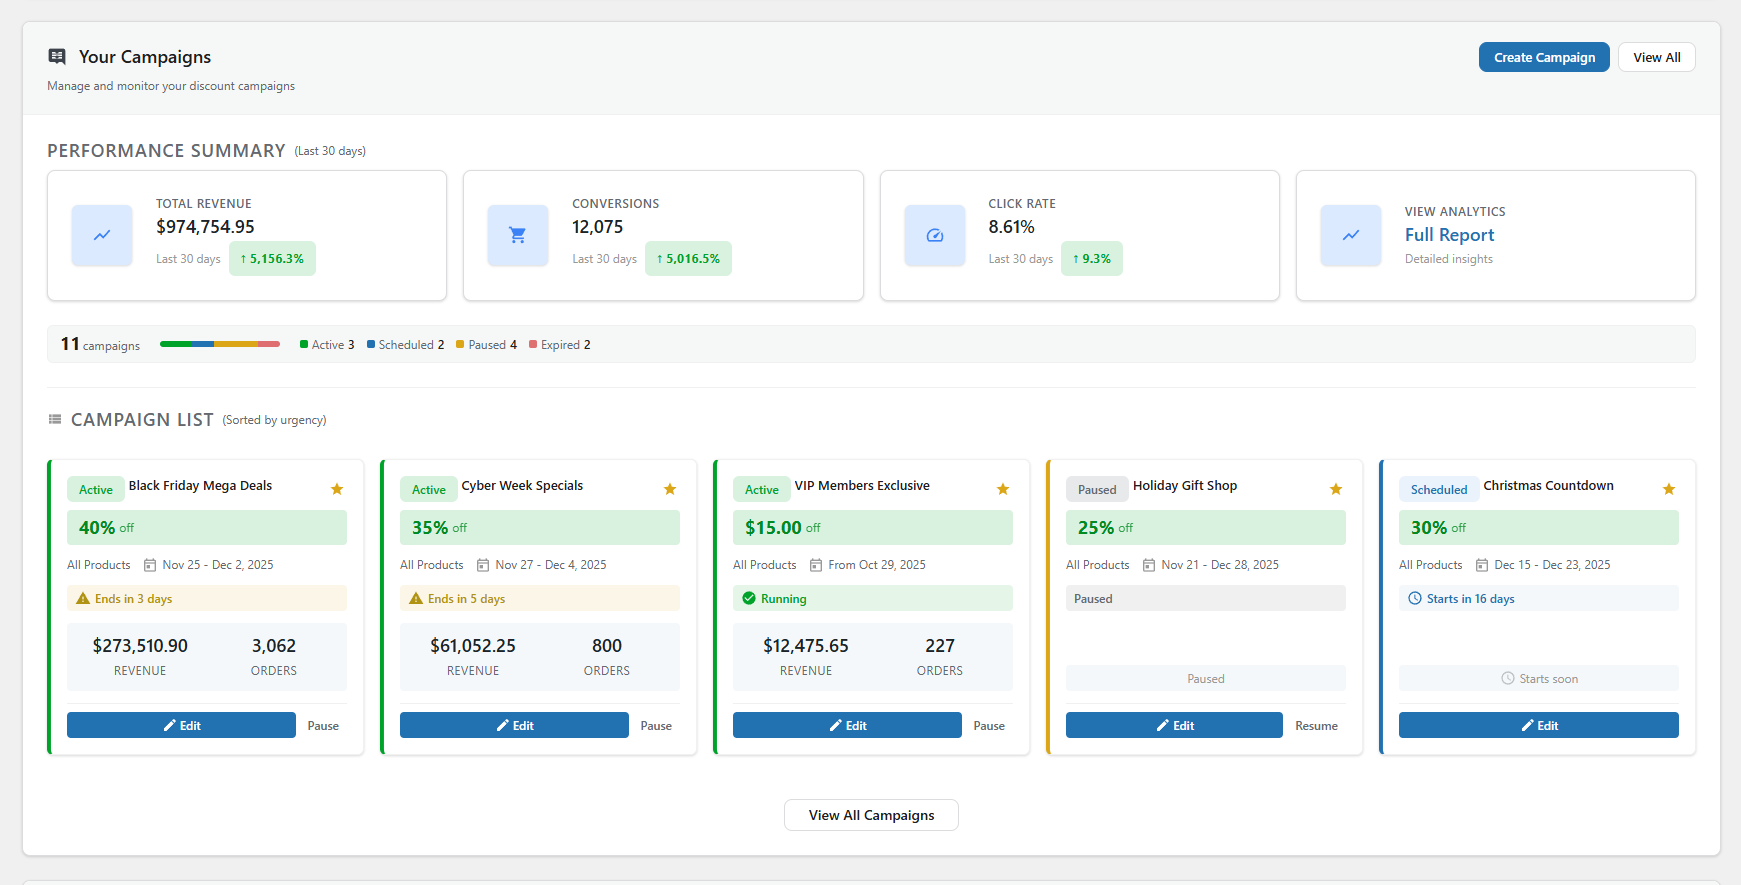
Task: Click revenue figure $273,510.90
Action: tap(140, 646)
